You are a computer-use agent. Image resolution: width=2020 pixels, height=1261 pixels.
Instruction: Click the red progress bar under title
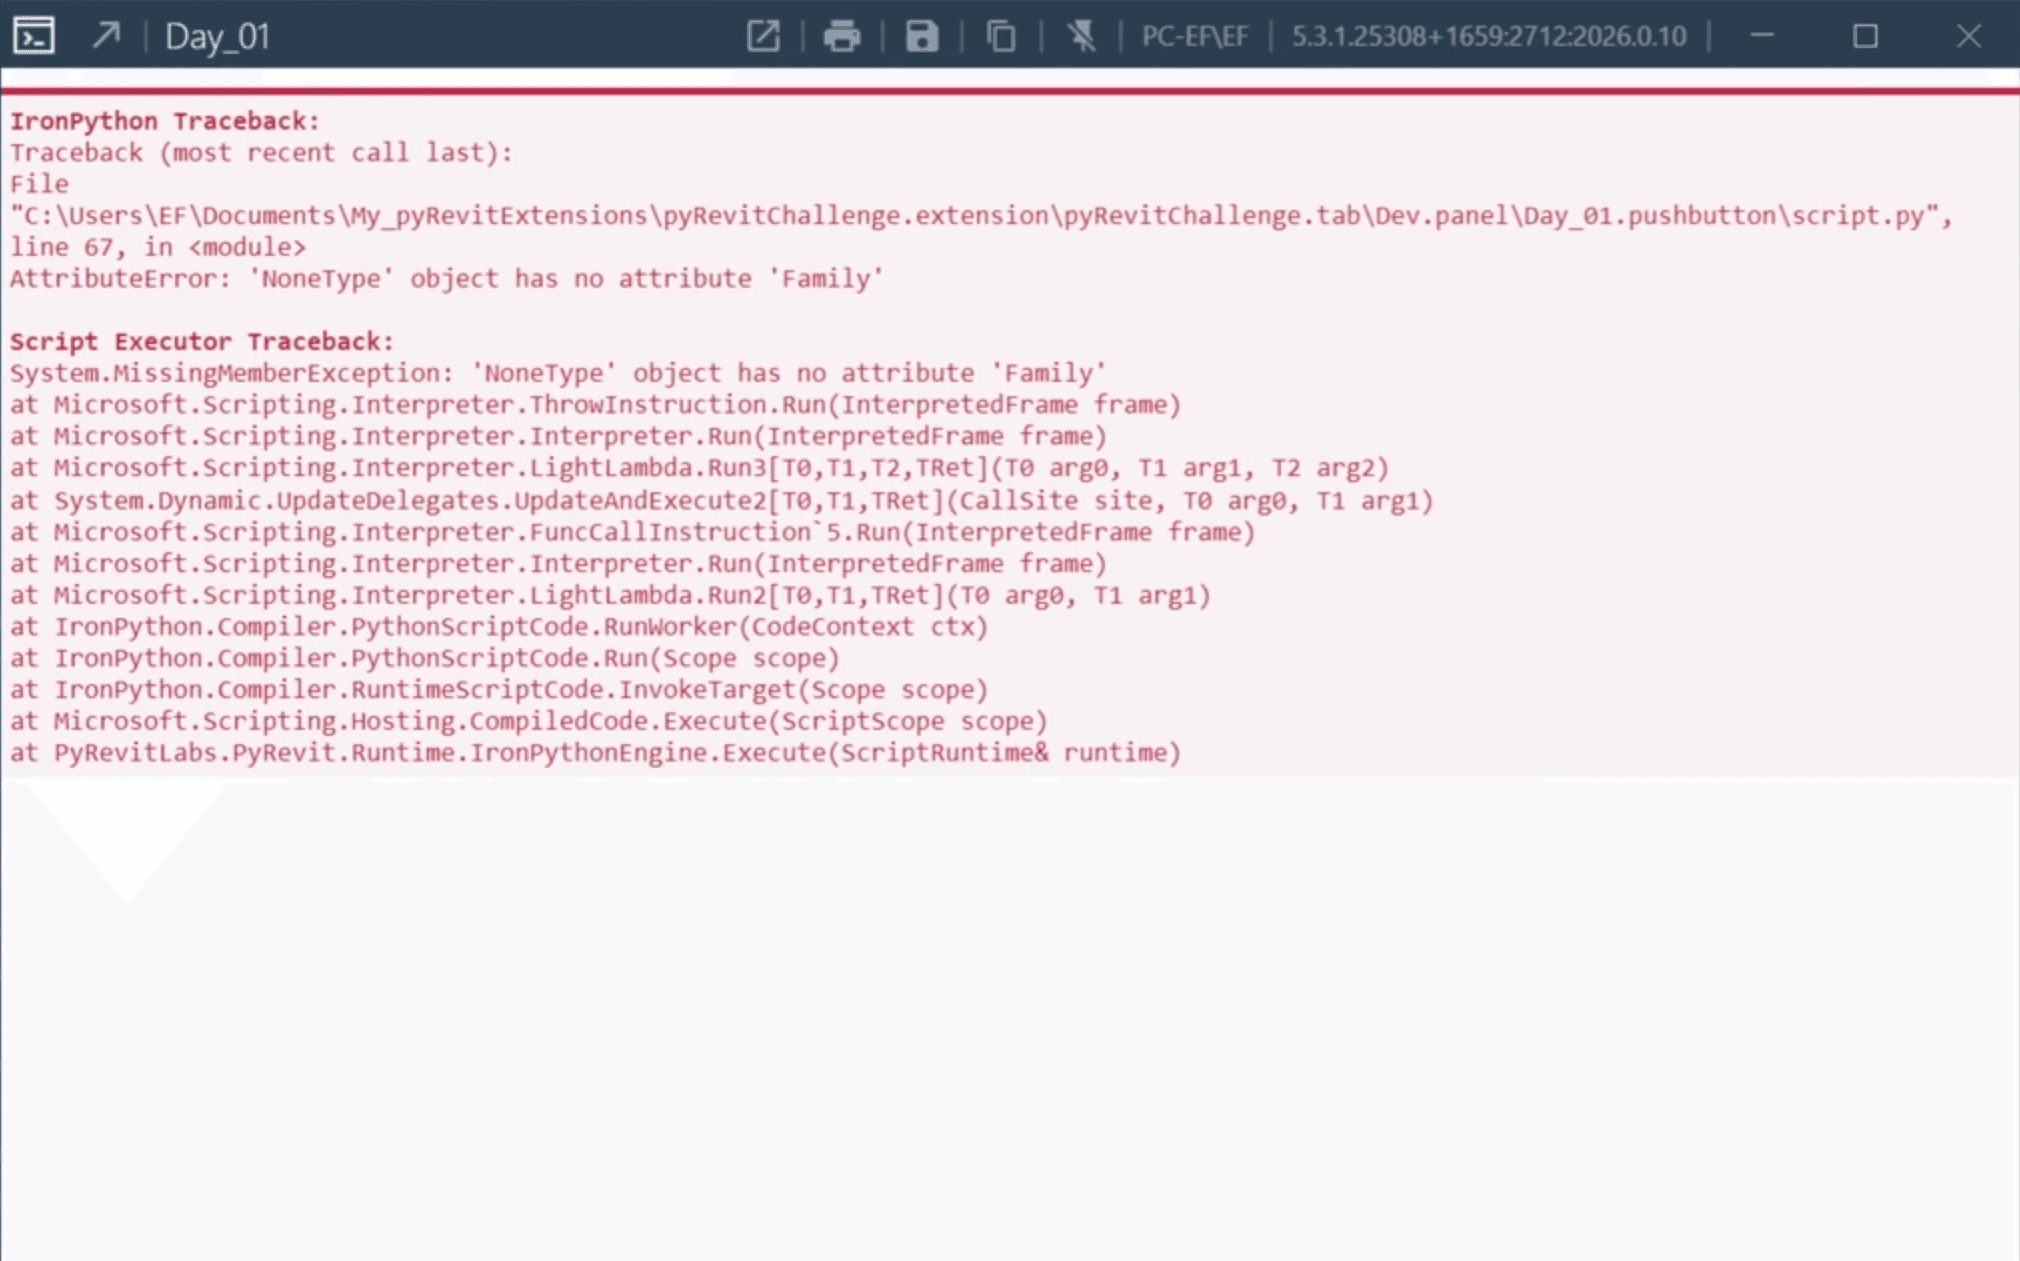tap(1010, 91)
